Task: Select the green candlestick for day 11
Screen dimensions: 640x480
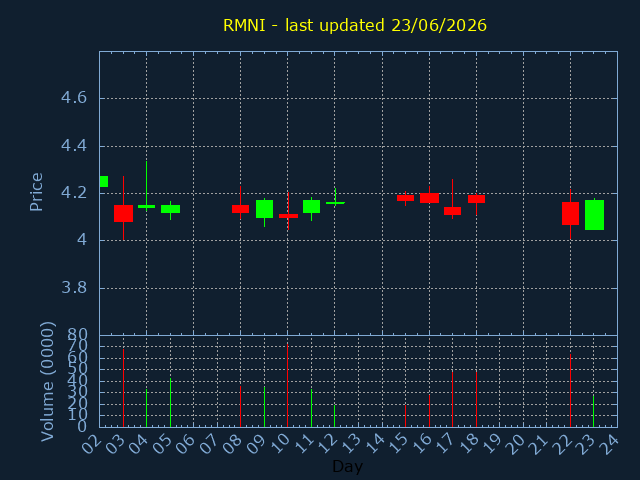Action: [x=311, y=207]
